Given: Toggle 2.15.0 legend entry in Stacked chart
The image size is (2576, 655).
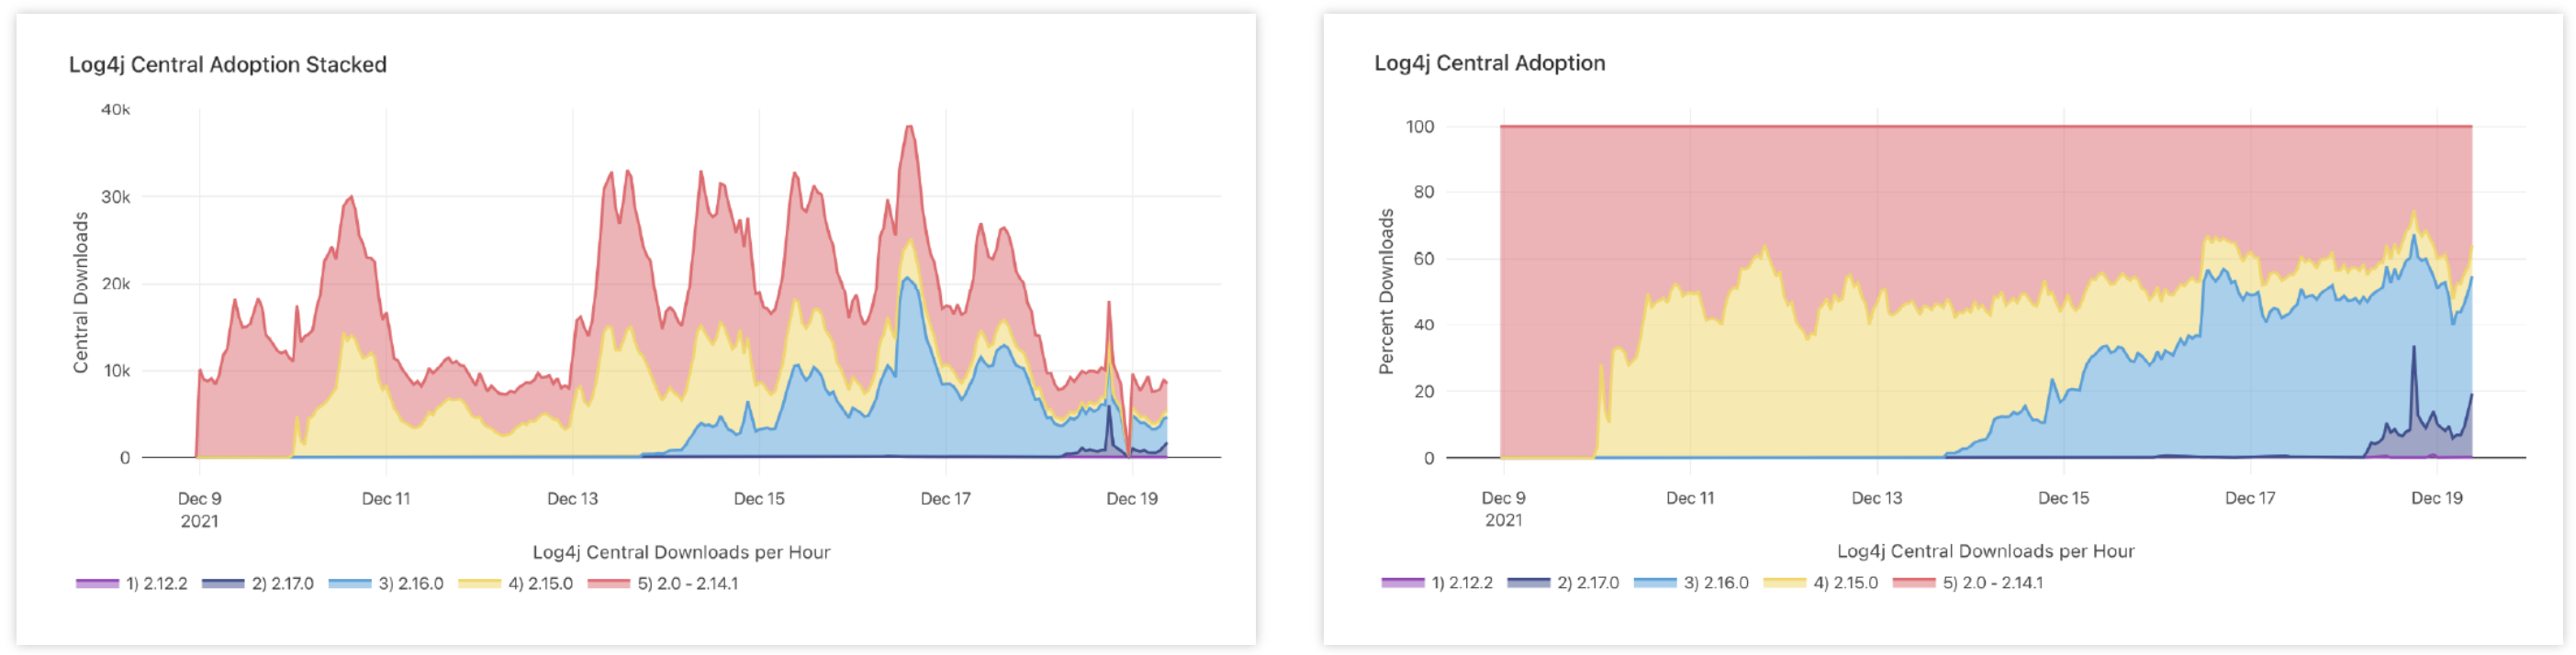Looking at the screenshot, I should (x=540, y=583).
